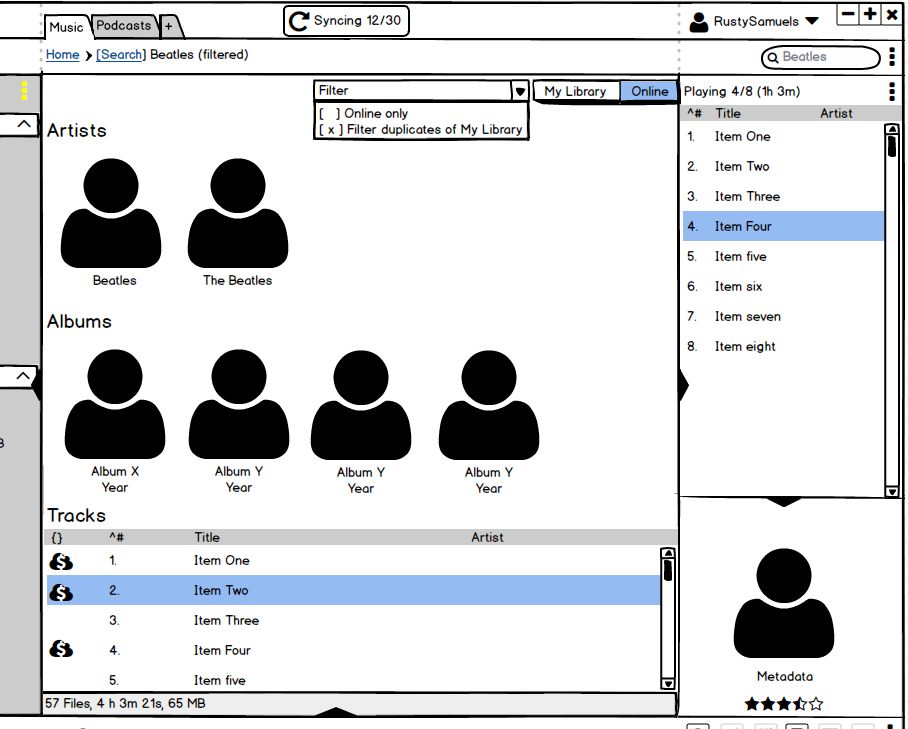Viewport: 908px width, 729px height.
Task: Click the Search breadcrumb link
Action: (121, 55)
